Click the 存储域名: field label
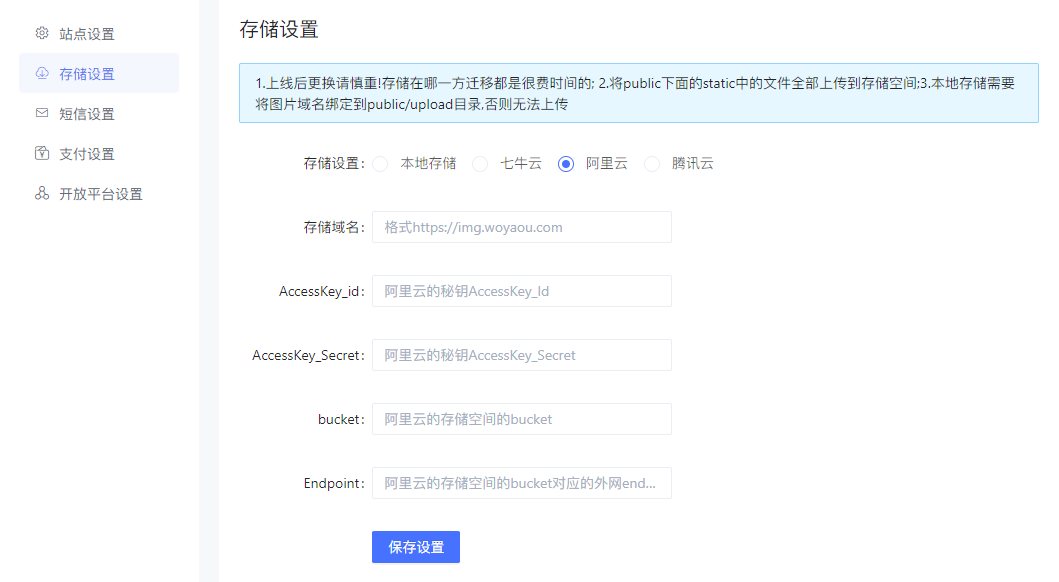The image size is (1059, 582). [x=334, y=228]
